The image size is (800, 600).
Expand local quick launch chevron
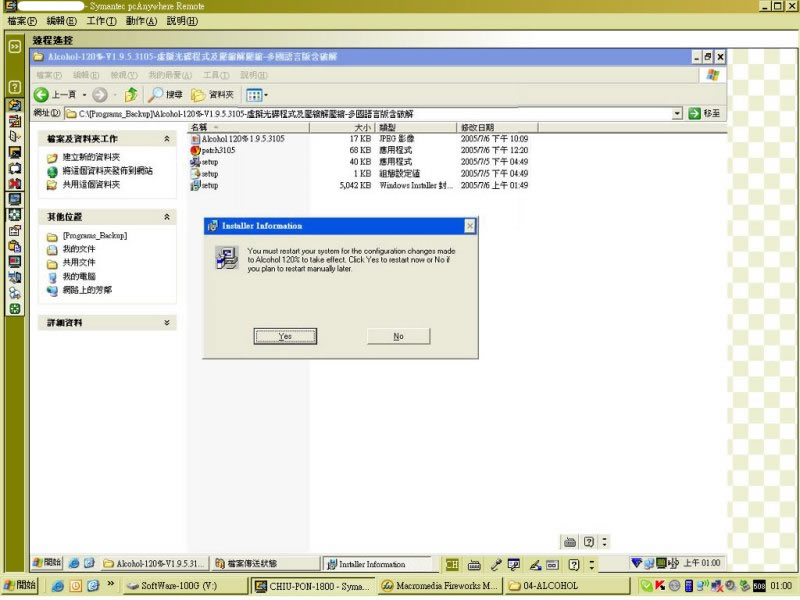coord(110,583)
